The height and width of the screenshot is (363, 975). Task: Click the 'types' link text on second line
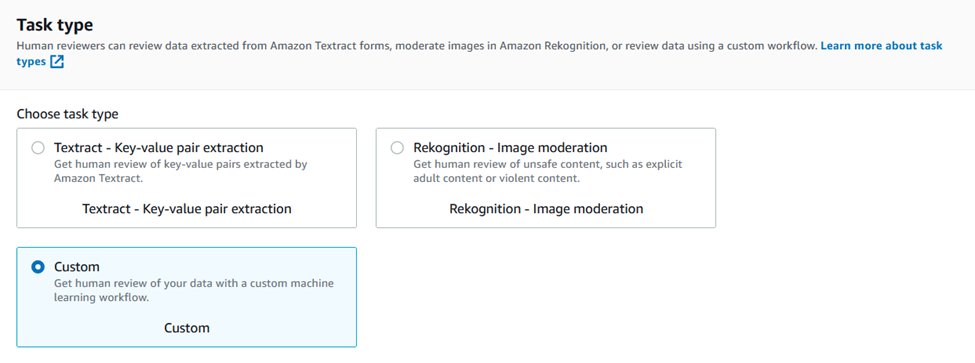(31, 62)
